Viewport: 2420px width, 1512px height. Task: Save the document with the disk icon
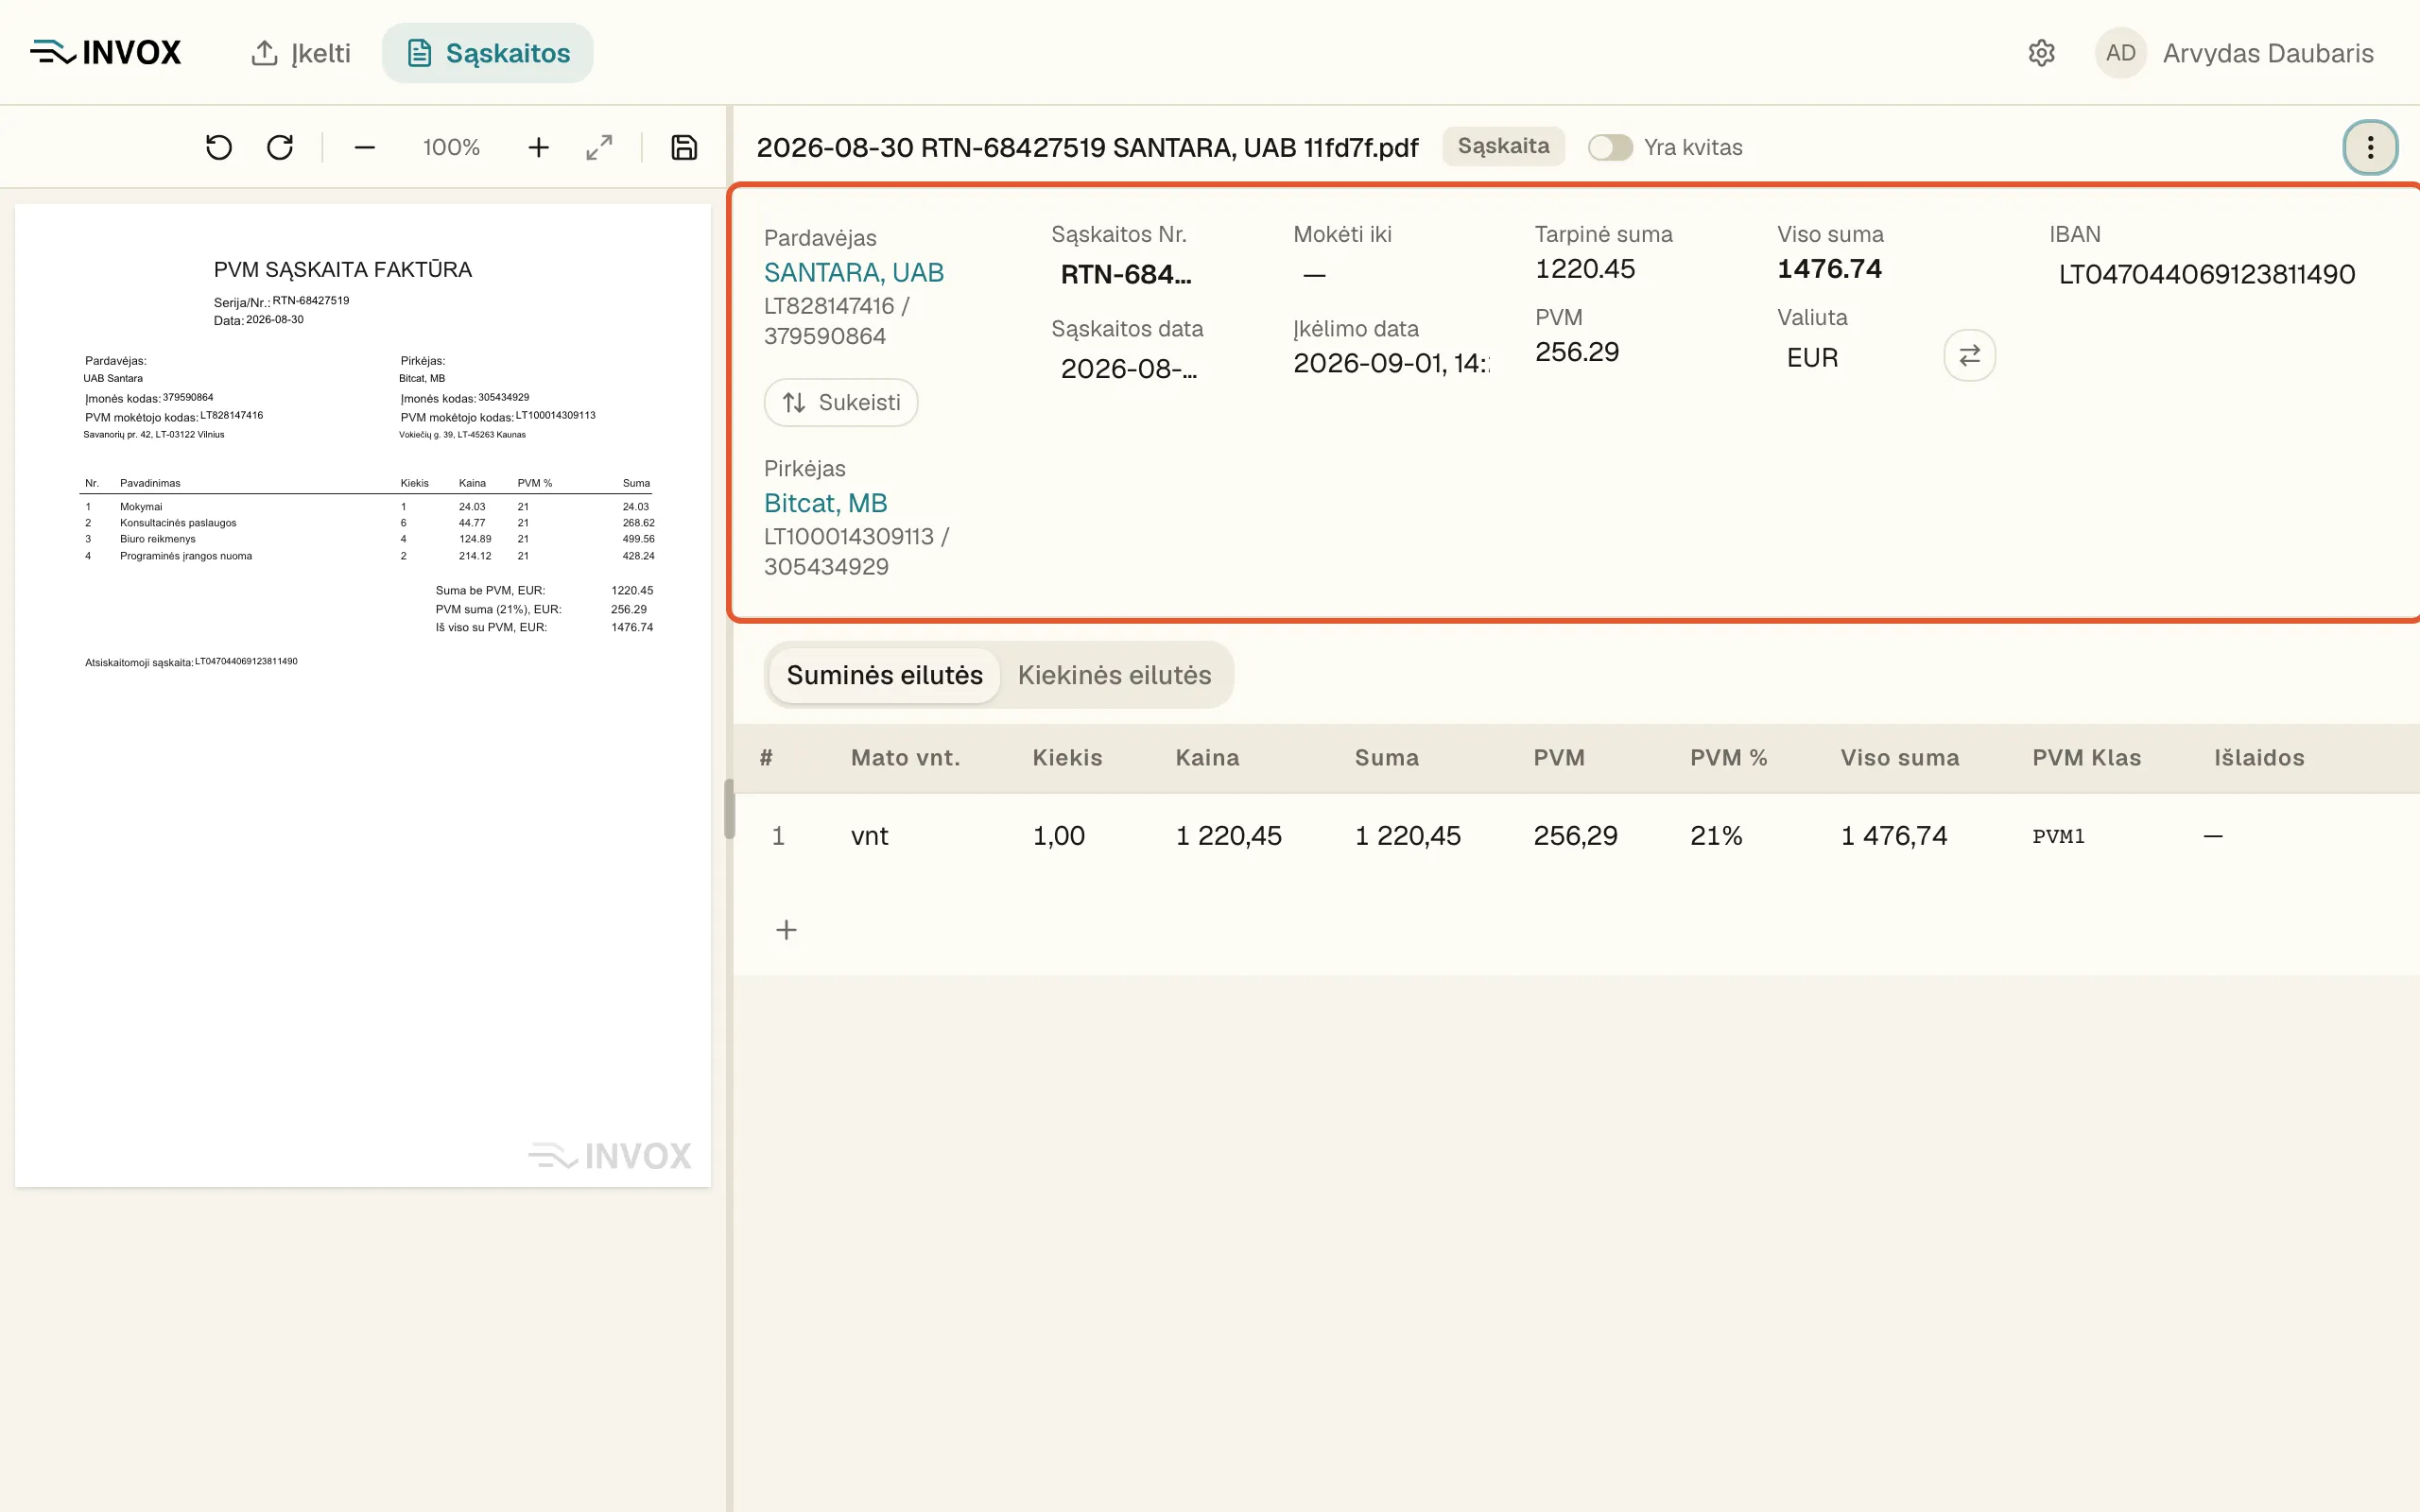coord(684,148)
